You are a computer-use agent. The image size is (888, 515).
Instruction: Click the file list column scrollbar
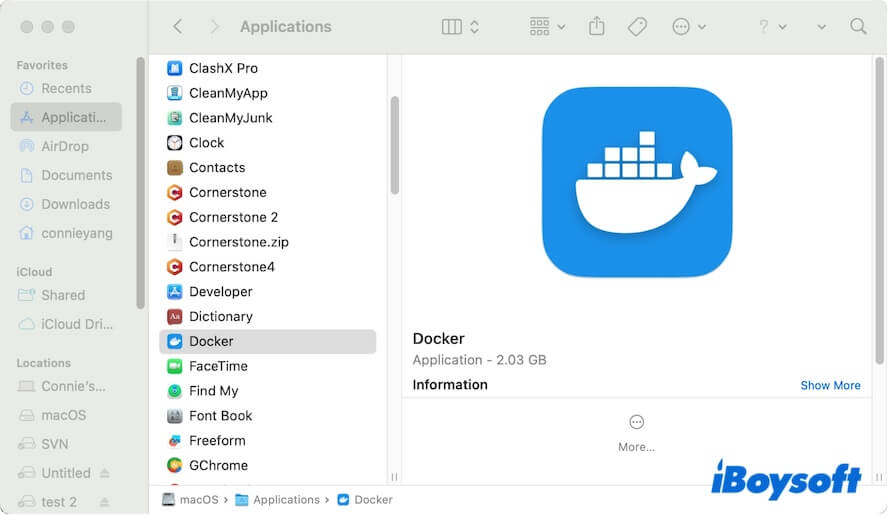(395, 145)
